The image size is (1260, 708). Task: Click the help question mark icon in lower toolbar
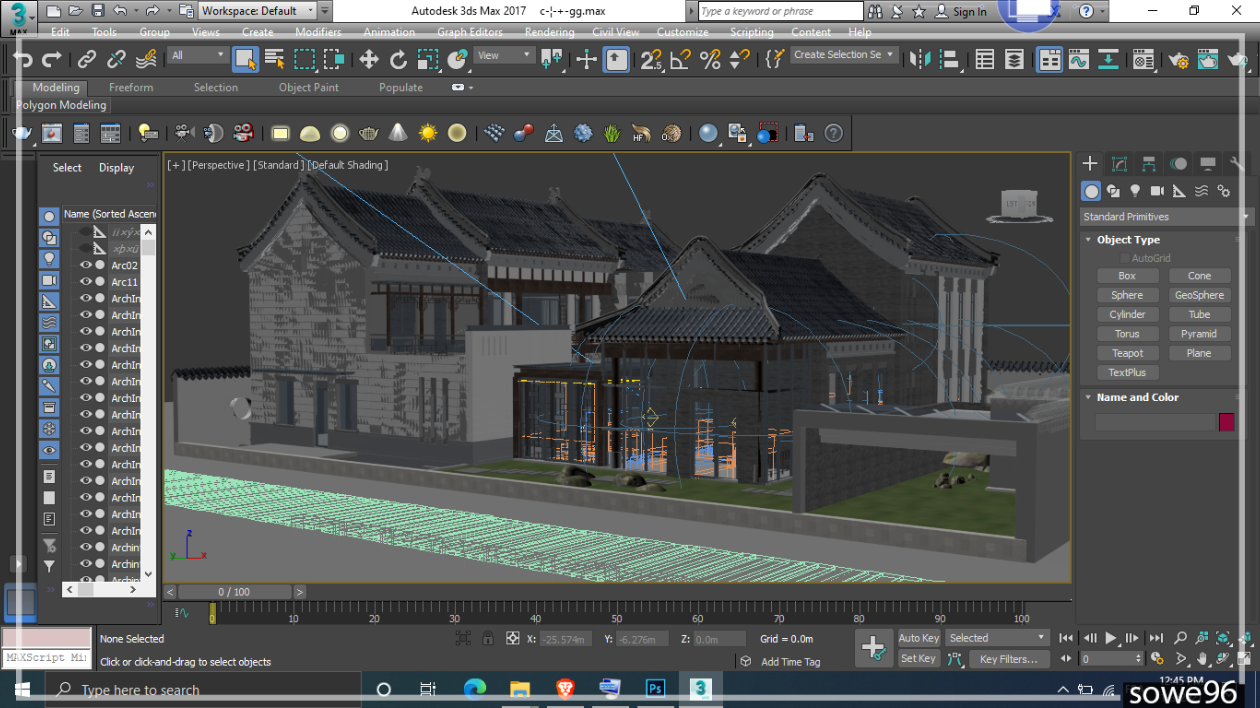(x=833, y=133)
